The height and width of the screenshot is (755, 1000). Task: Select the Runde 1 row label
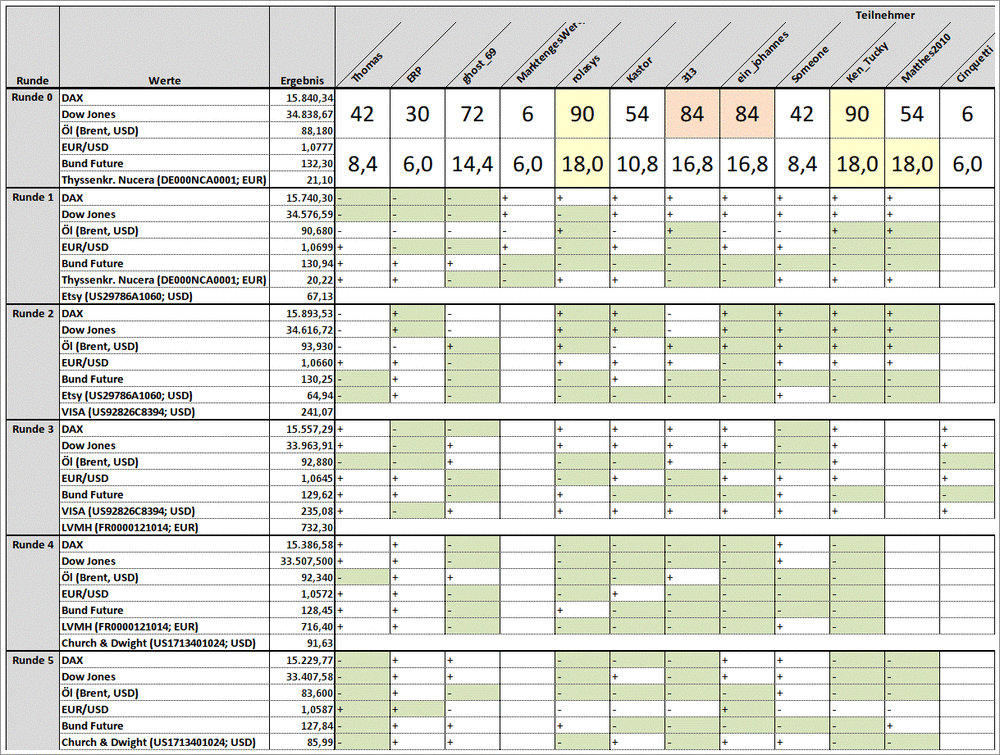tap(33, 198)
